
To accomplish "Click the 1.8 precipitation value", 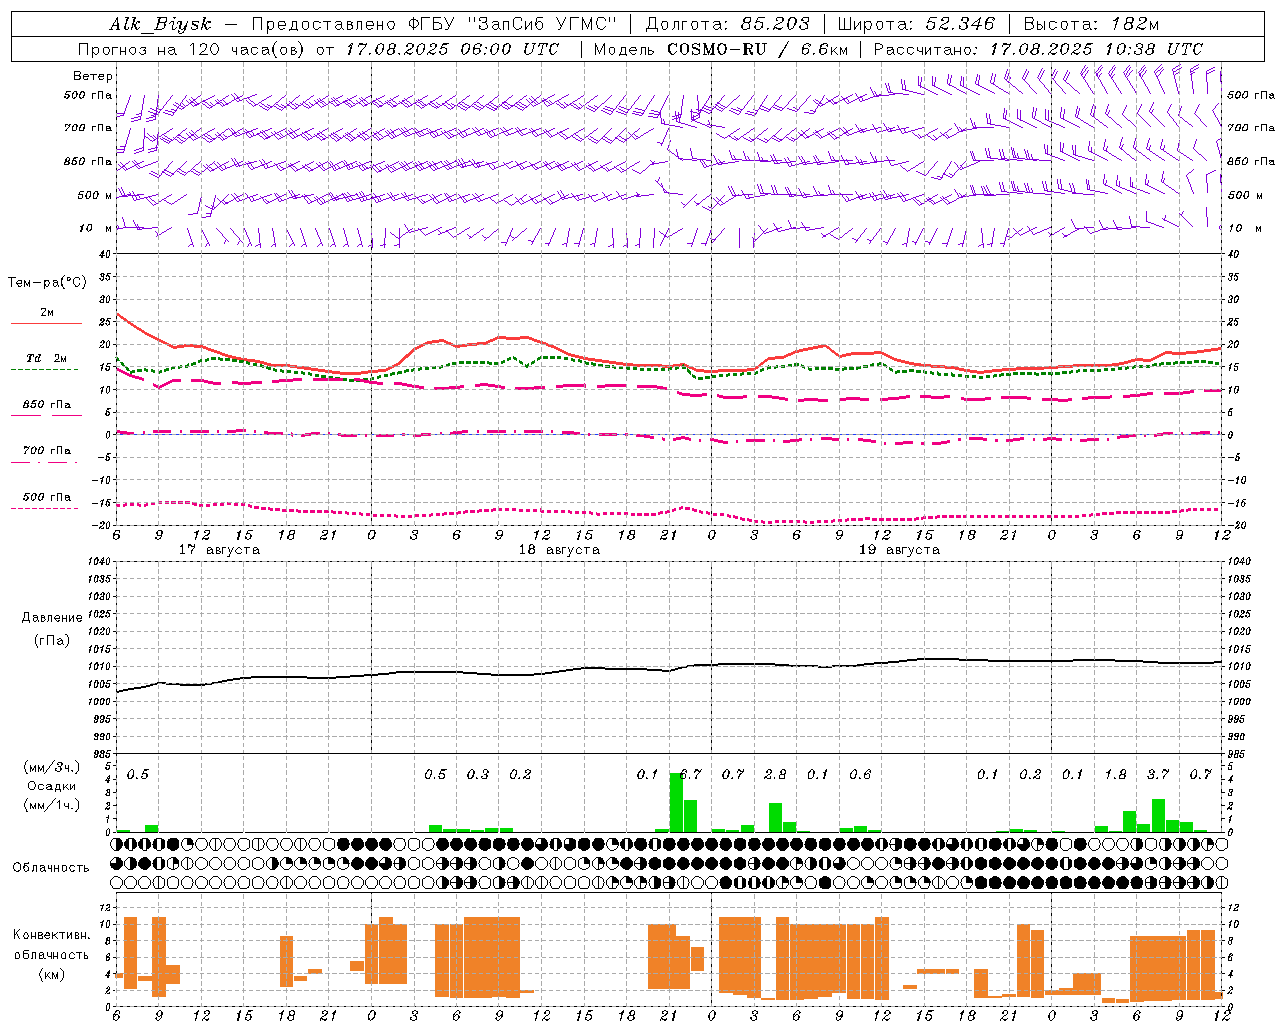I will (1115, 774).
